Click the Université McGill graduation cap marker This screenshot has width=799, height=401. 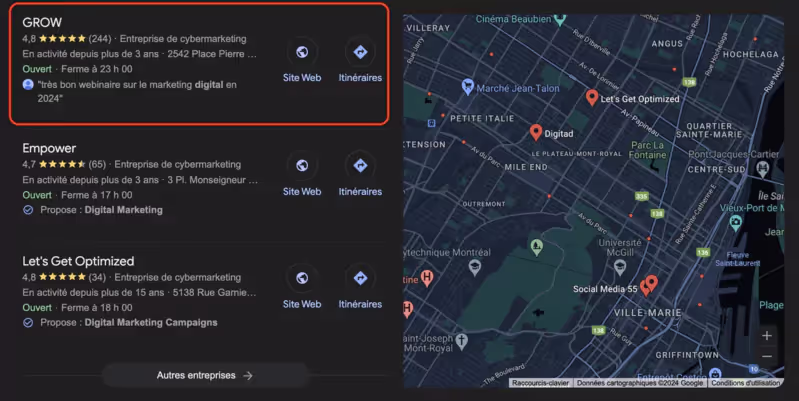point(620,266)
